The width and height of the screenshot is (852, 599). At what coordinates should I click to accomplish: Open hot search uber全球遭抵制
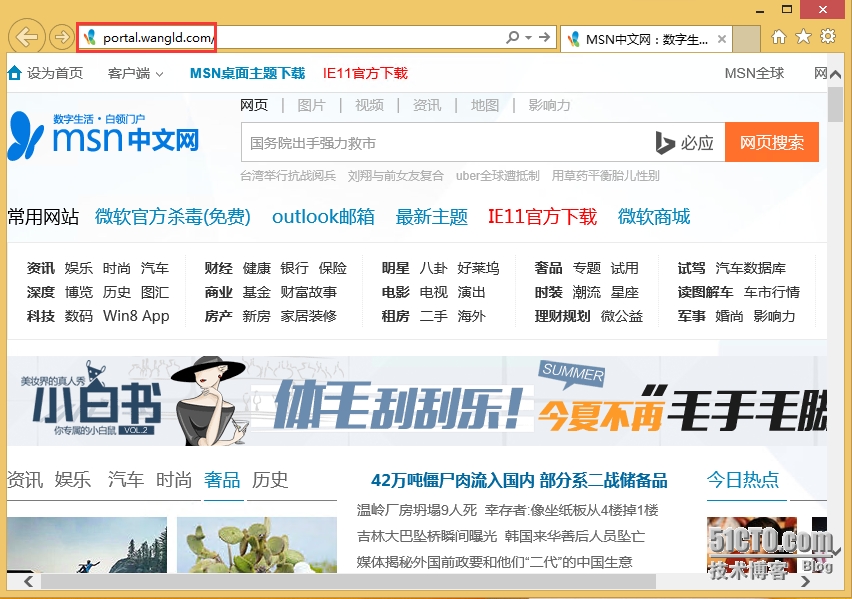coord(497,176)
